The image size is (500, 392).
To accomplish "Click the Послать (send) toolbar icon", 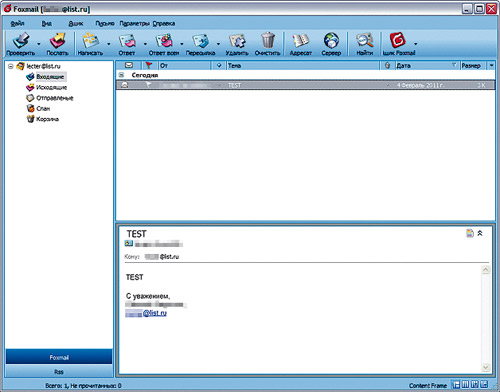I will [x=58, y=41].
